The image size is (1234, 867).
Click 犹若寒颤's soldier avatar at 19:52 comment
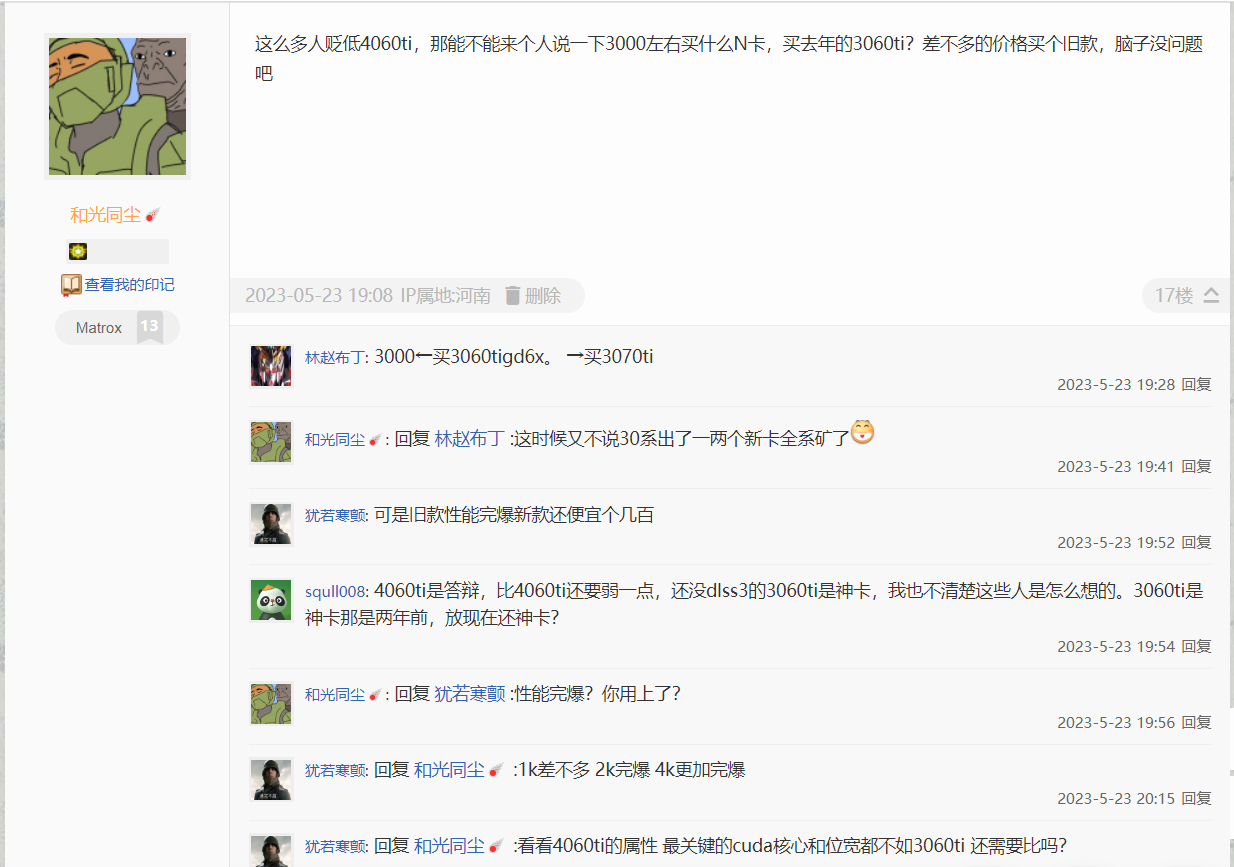(x=271, y=524)
